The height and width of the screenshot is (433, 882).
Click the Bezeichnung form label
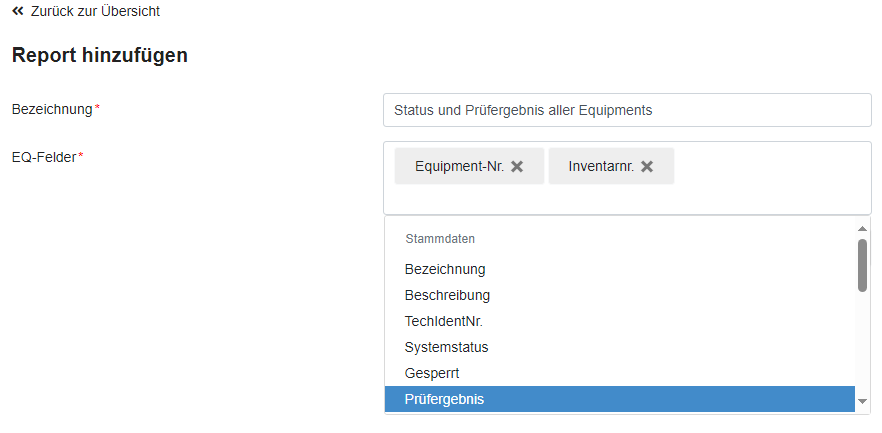tap(52, 108)
